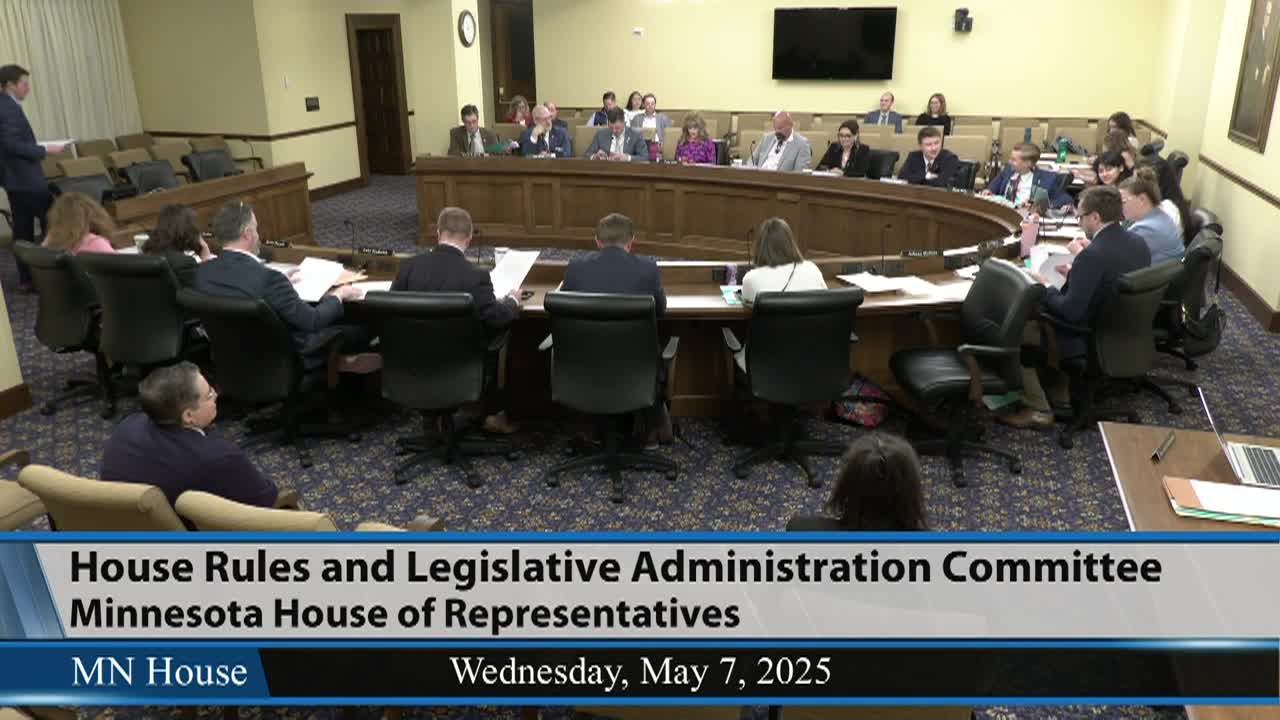The image size is (1280, 720).
Task: Click the House Rules and Legislative Administration Committee title
Action: [615, 567]
